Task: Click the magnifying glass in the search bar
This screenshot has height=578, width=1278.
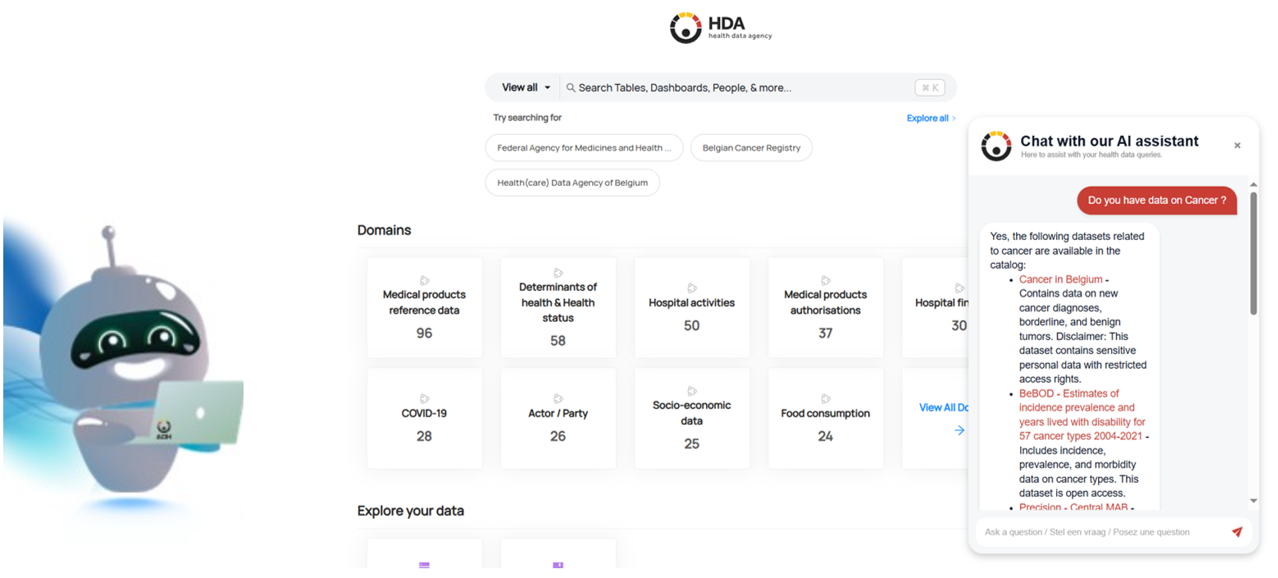Action: pyautogui.click(x=570, y=87)
